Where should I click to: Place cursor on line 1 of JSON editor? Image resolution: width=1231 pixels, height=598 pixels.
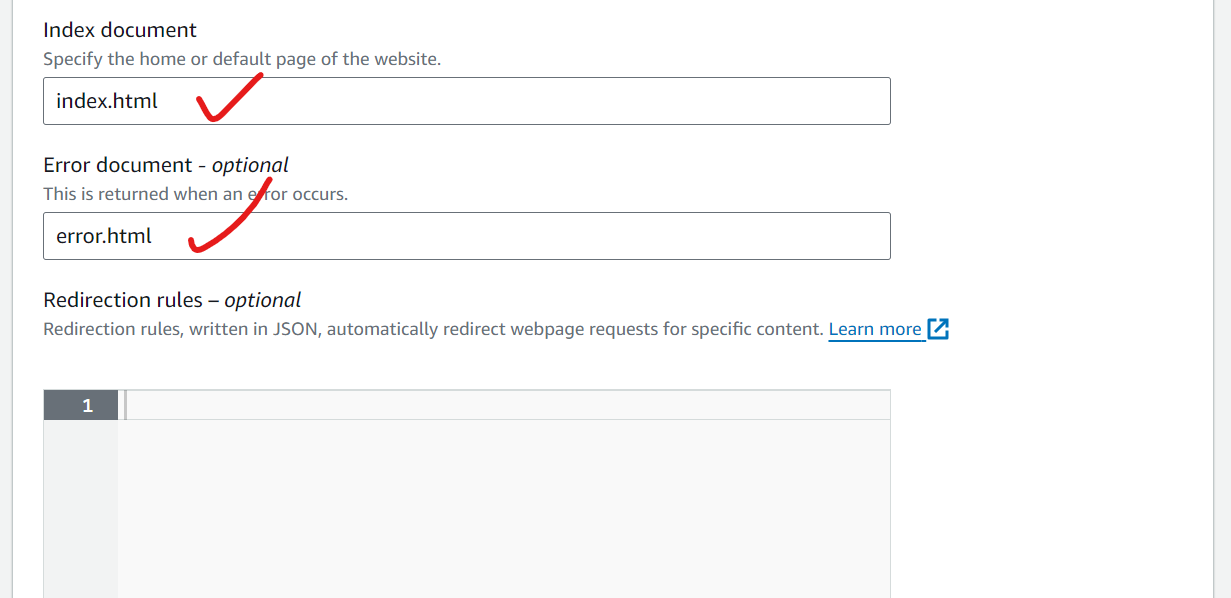[500, 405]
